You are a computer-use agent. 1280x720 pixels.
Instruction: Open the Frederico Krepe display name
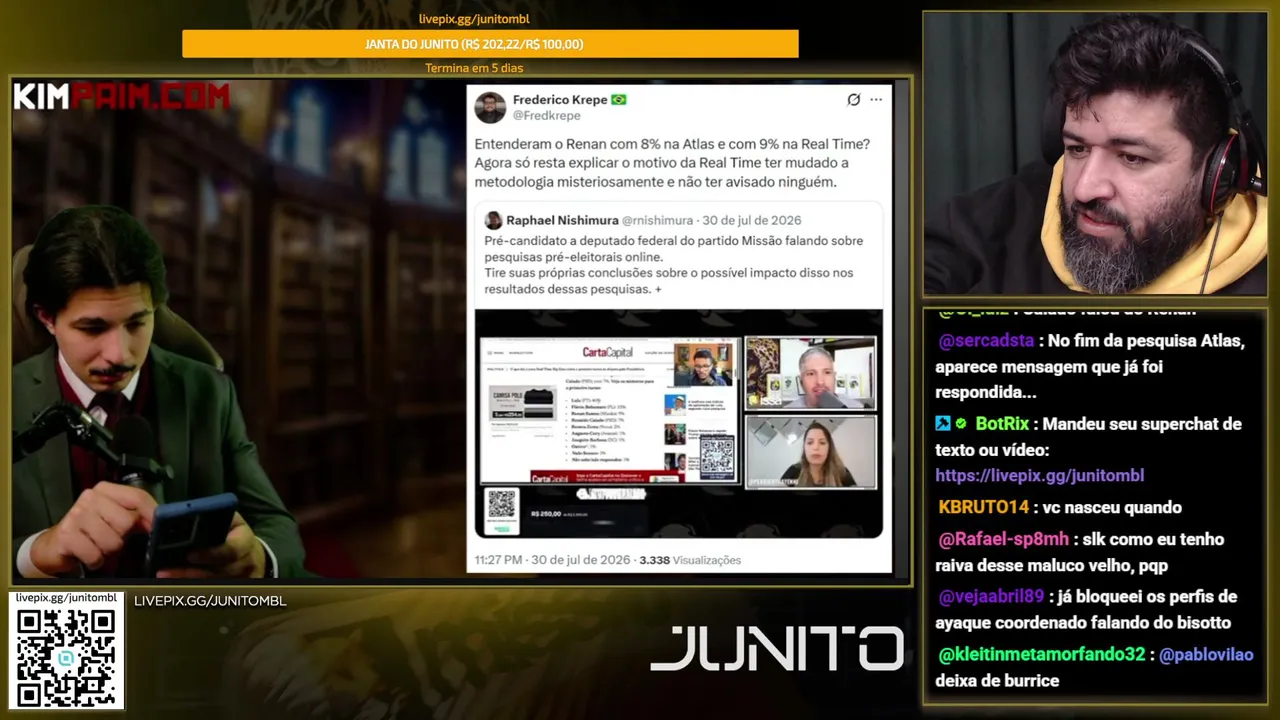click(559, 100)
